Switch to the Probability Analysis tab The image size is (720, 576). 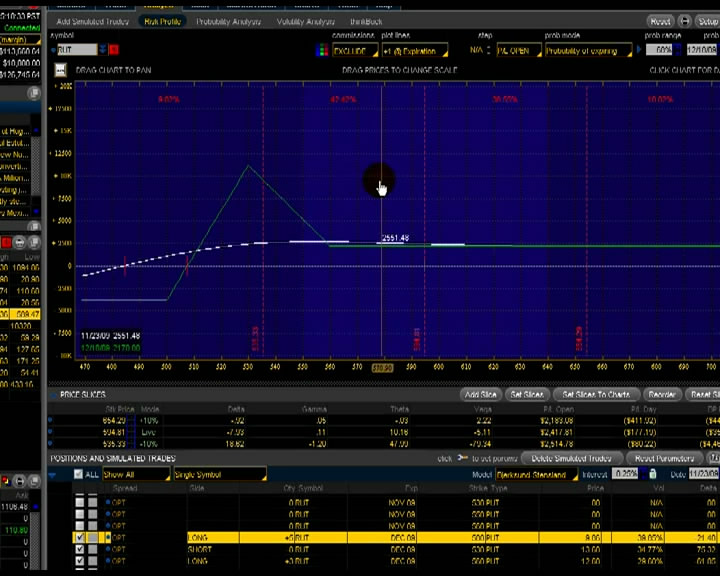pyautogui.click(x=228, y=22)
